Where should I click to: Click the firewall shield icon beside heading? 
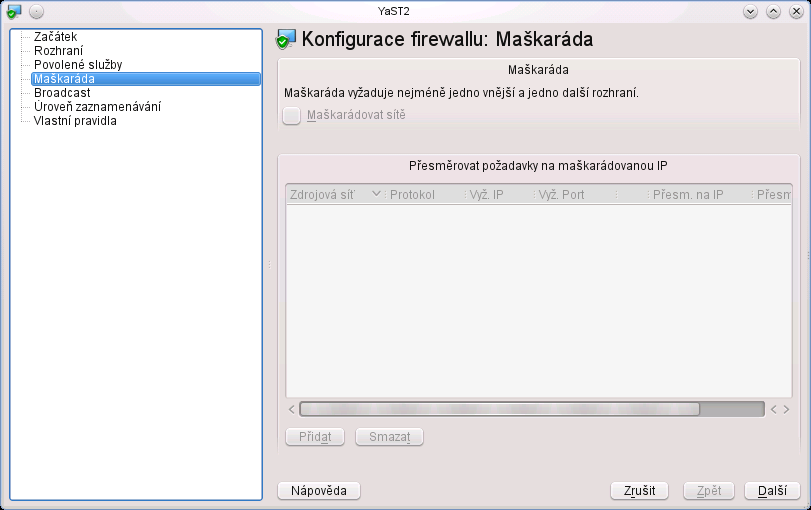click(x=286, y=40)
